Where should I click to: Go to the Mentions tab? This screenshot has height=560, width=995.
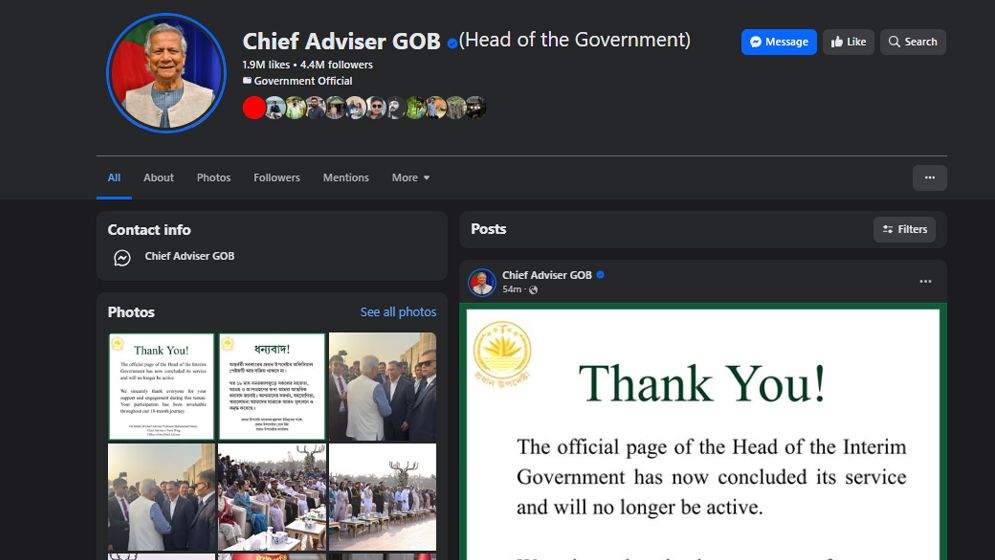click(x=345, y=178)
